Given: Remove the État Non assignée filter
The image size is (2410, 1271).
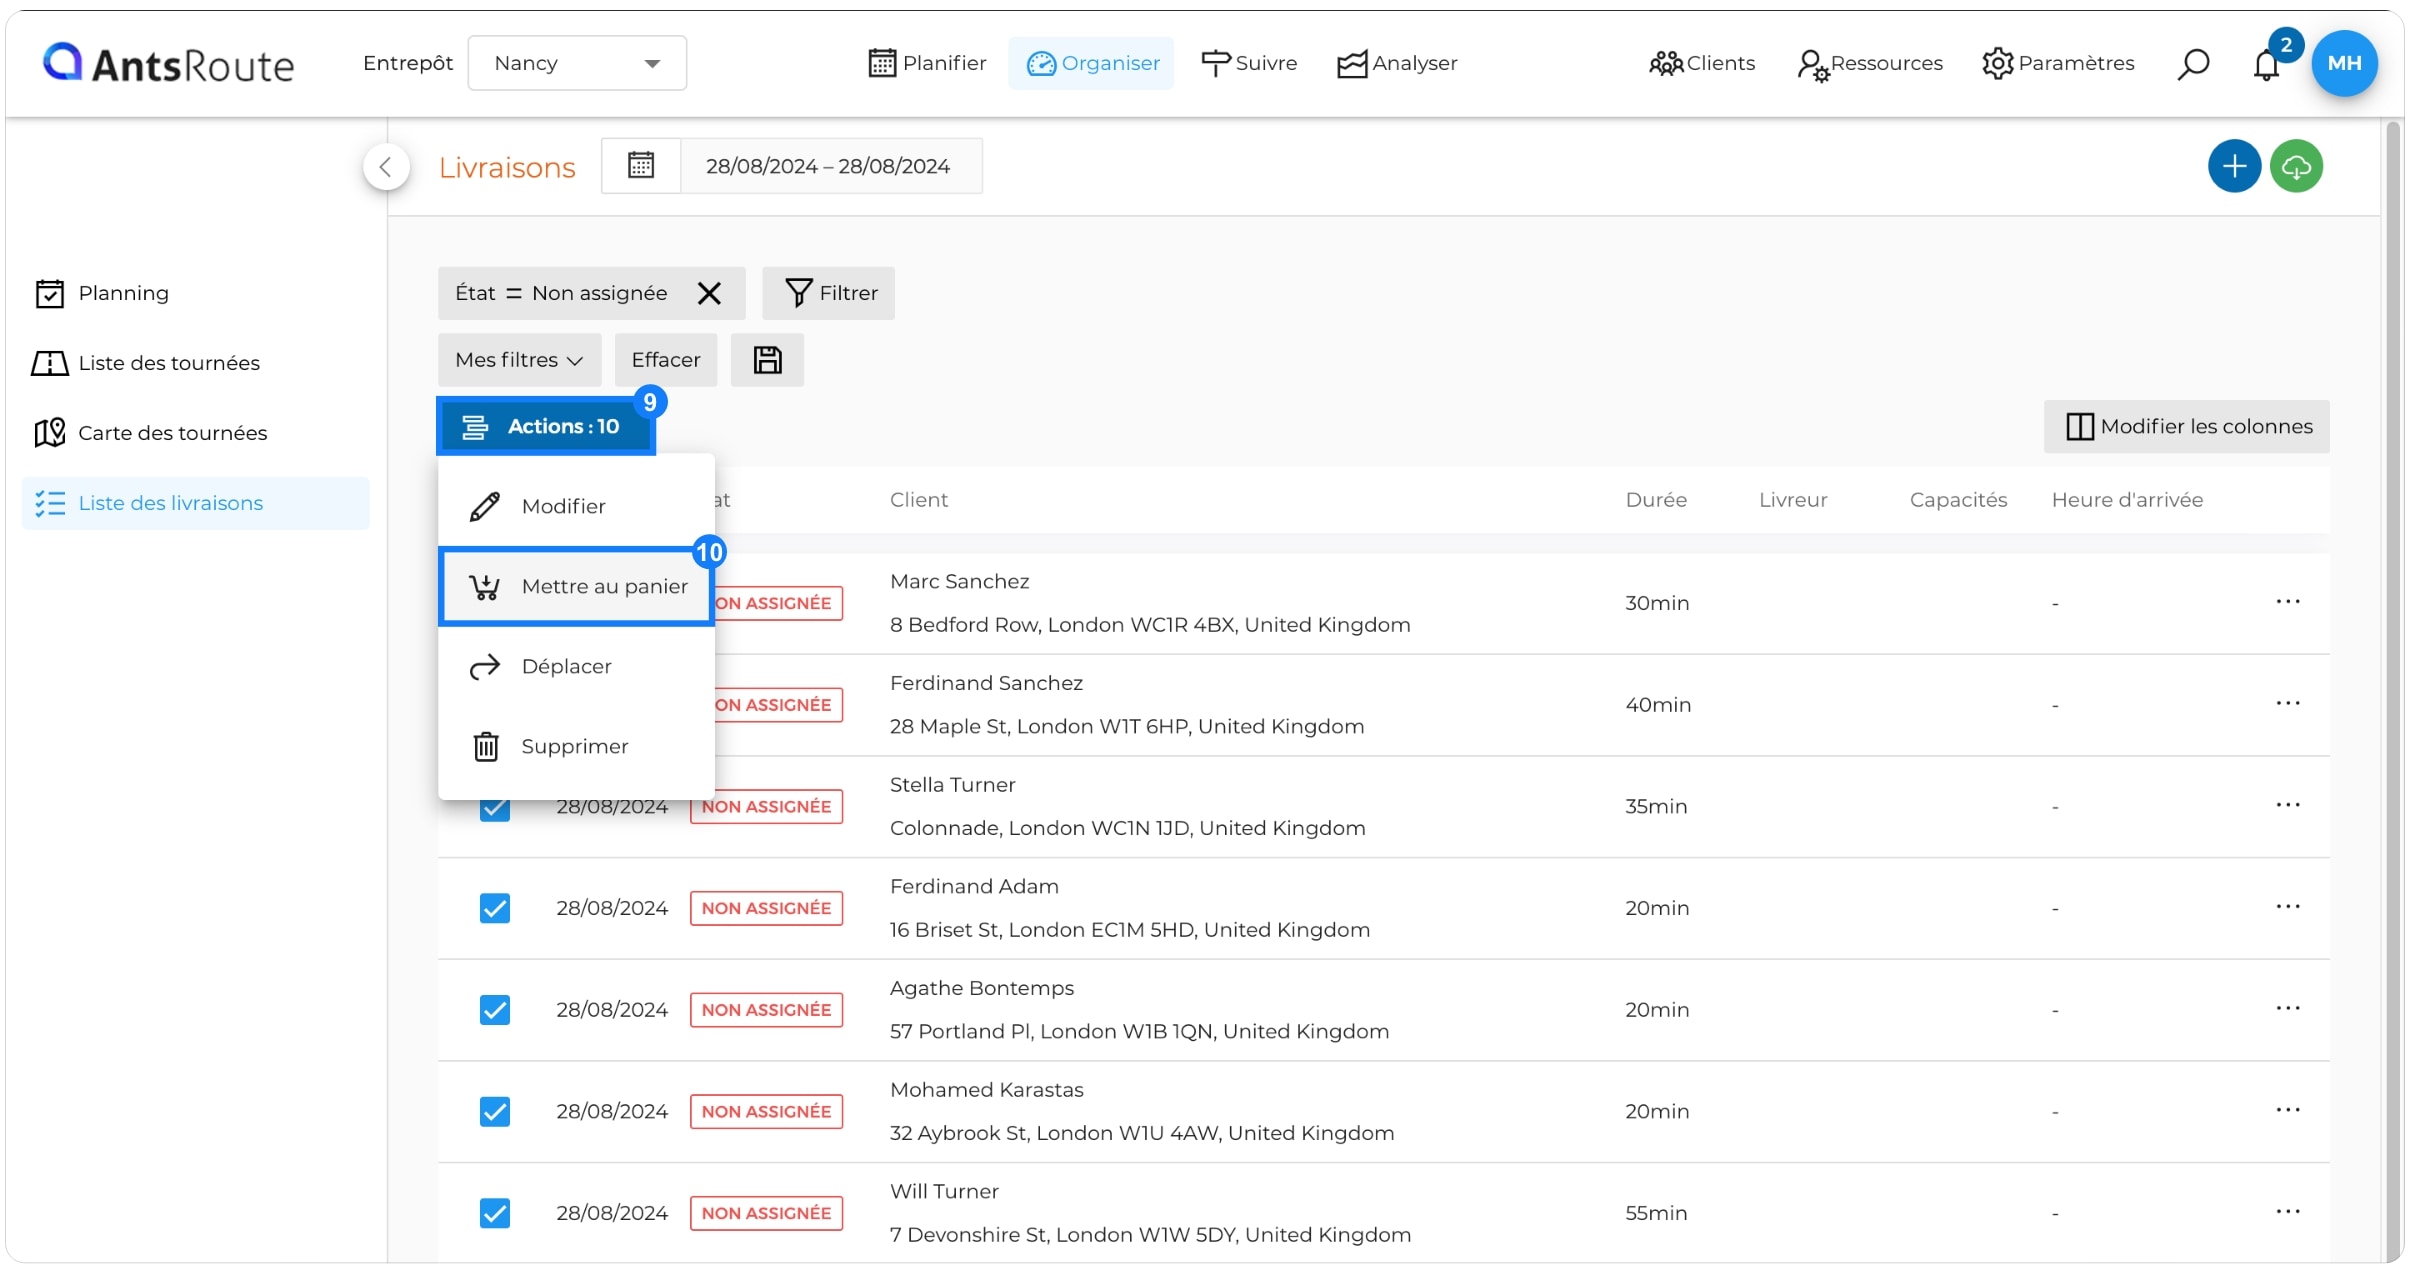Looking at the screenshot, I should 709,293.
